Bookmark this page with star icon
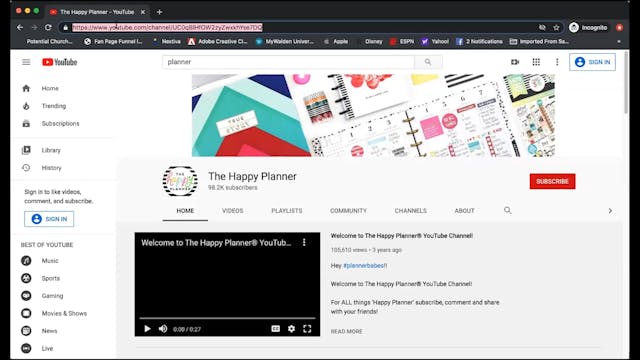Screen dimensions: 640x360 click(x=556, y=28)
